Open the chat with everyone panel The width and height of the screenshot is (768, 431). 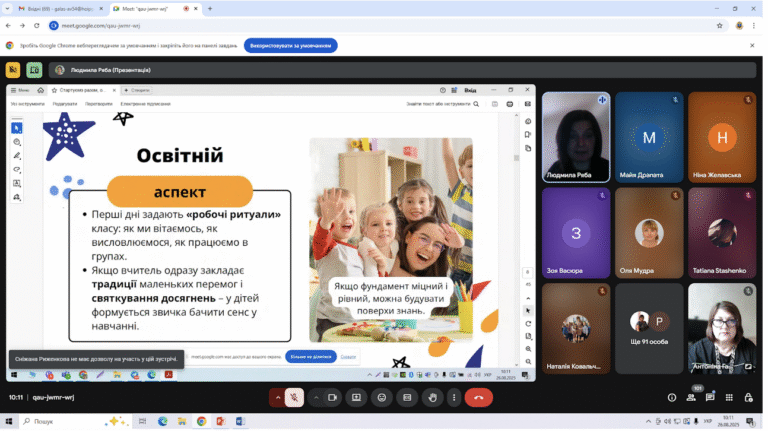[710, 398]
